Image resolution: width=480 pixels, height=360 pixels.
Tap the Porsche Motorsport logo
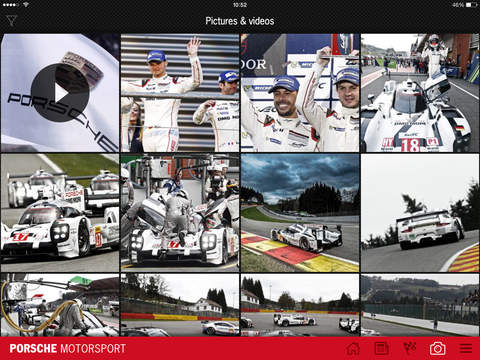pos(68,349)
